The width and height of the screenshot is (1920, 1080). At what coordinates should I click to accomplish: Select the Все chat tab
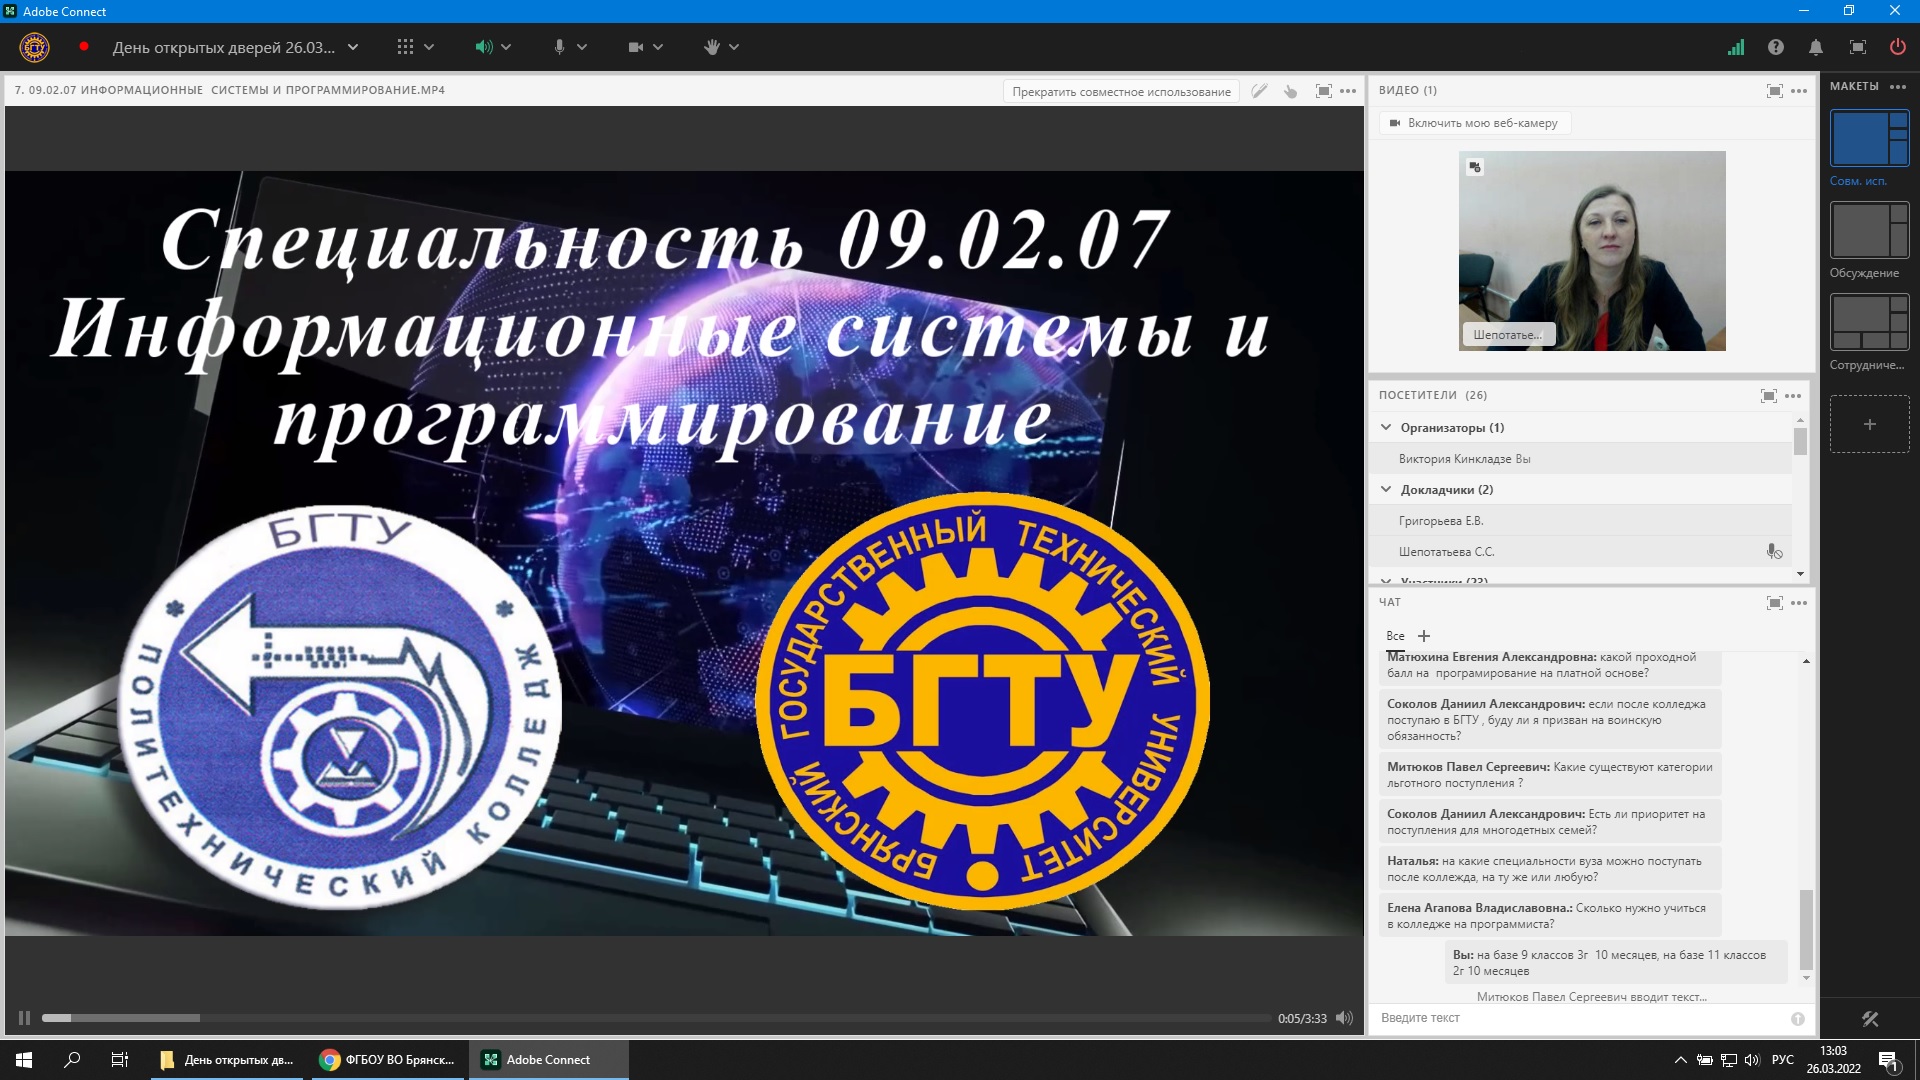tap(1395, 636)
